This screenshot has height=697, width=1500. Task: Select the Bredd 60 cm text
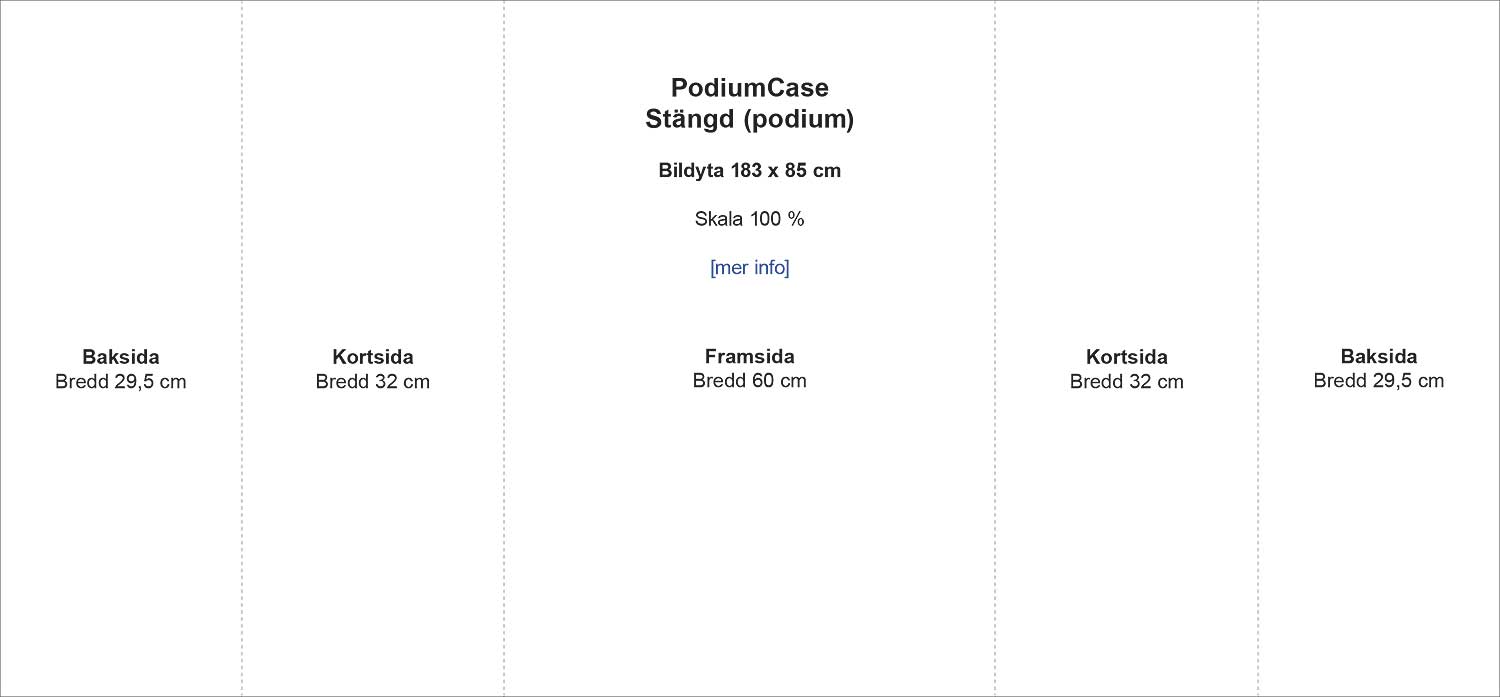coord(749,381)
